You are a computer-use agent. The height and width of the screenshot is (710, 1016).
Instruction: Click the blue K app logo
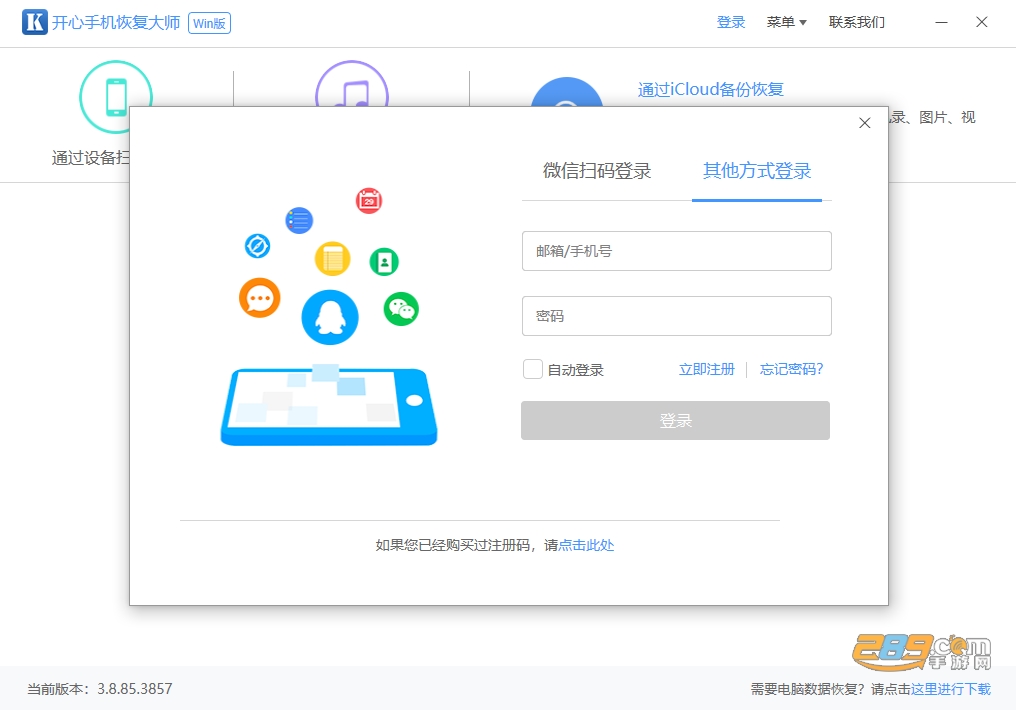coord(34,22)
